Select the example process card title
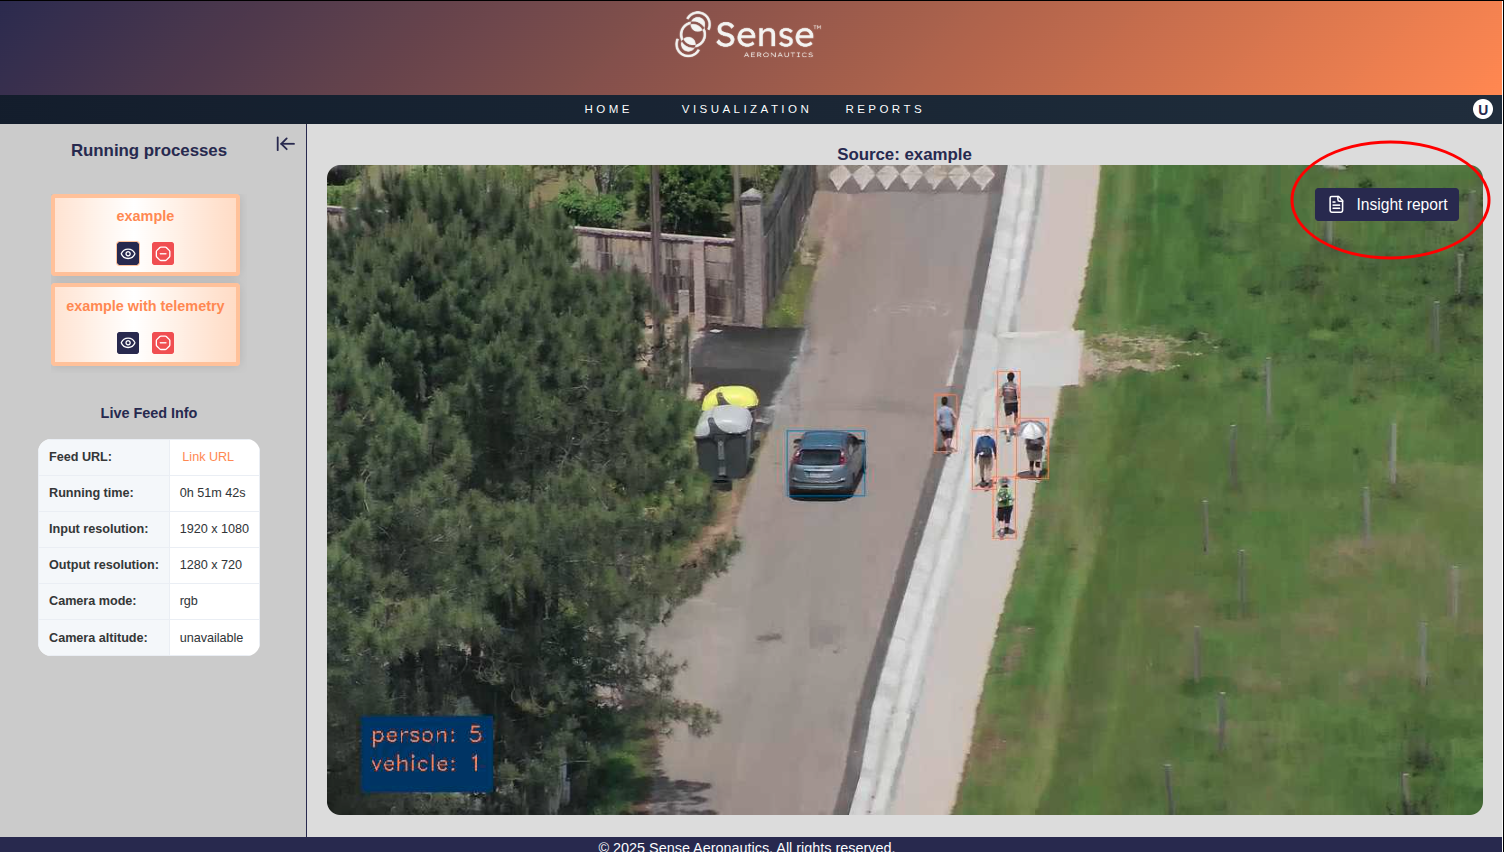1504x852 pixels. 145,216
